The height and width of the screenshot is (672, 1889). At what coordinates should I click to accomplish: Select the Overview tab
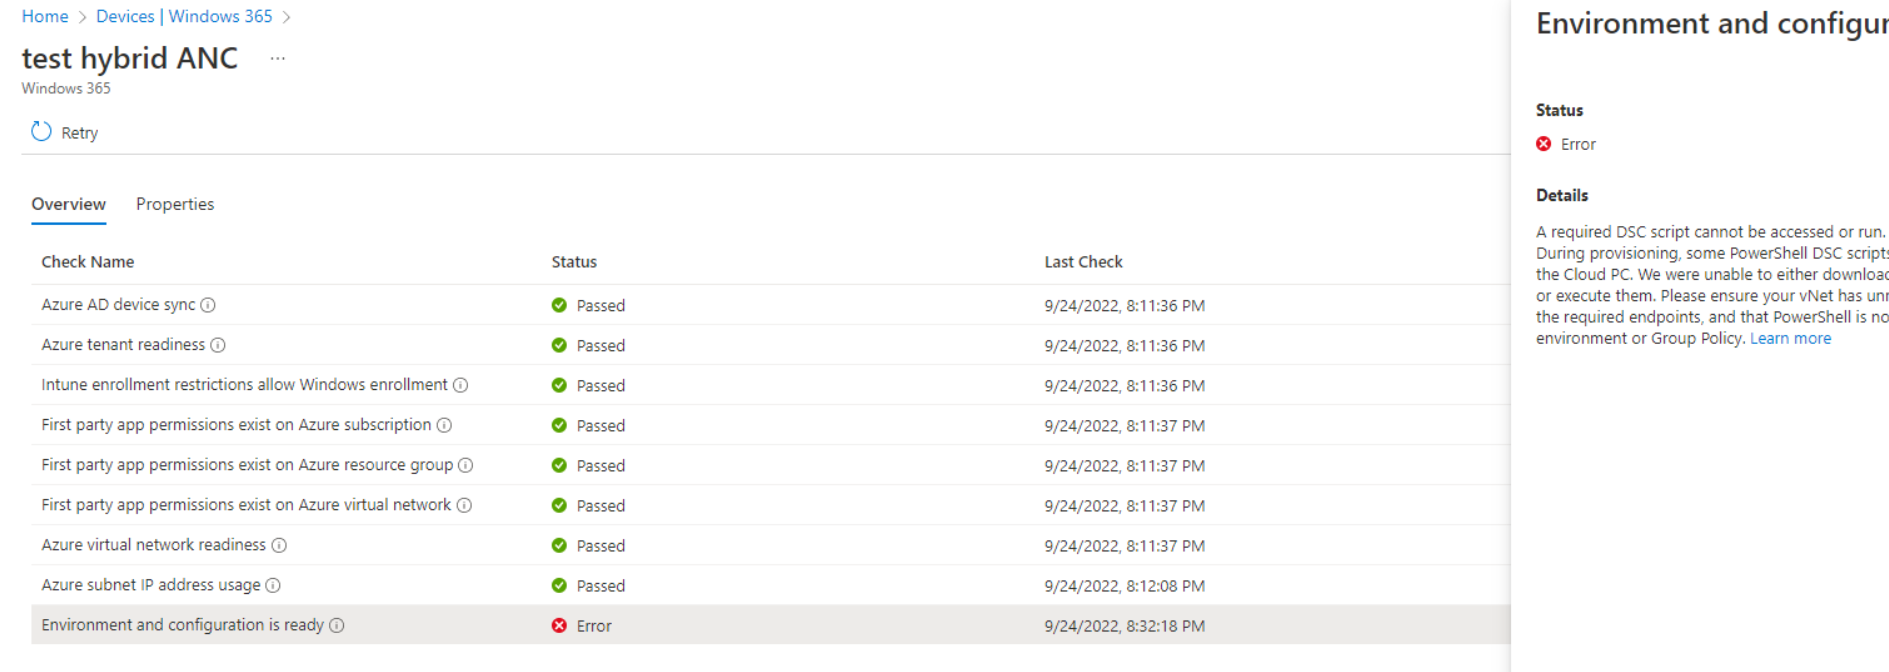tap(68, 204)
